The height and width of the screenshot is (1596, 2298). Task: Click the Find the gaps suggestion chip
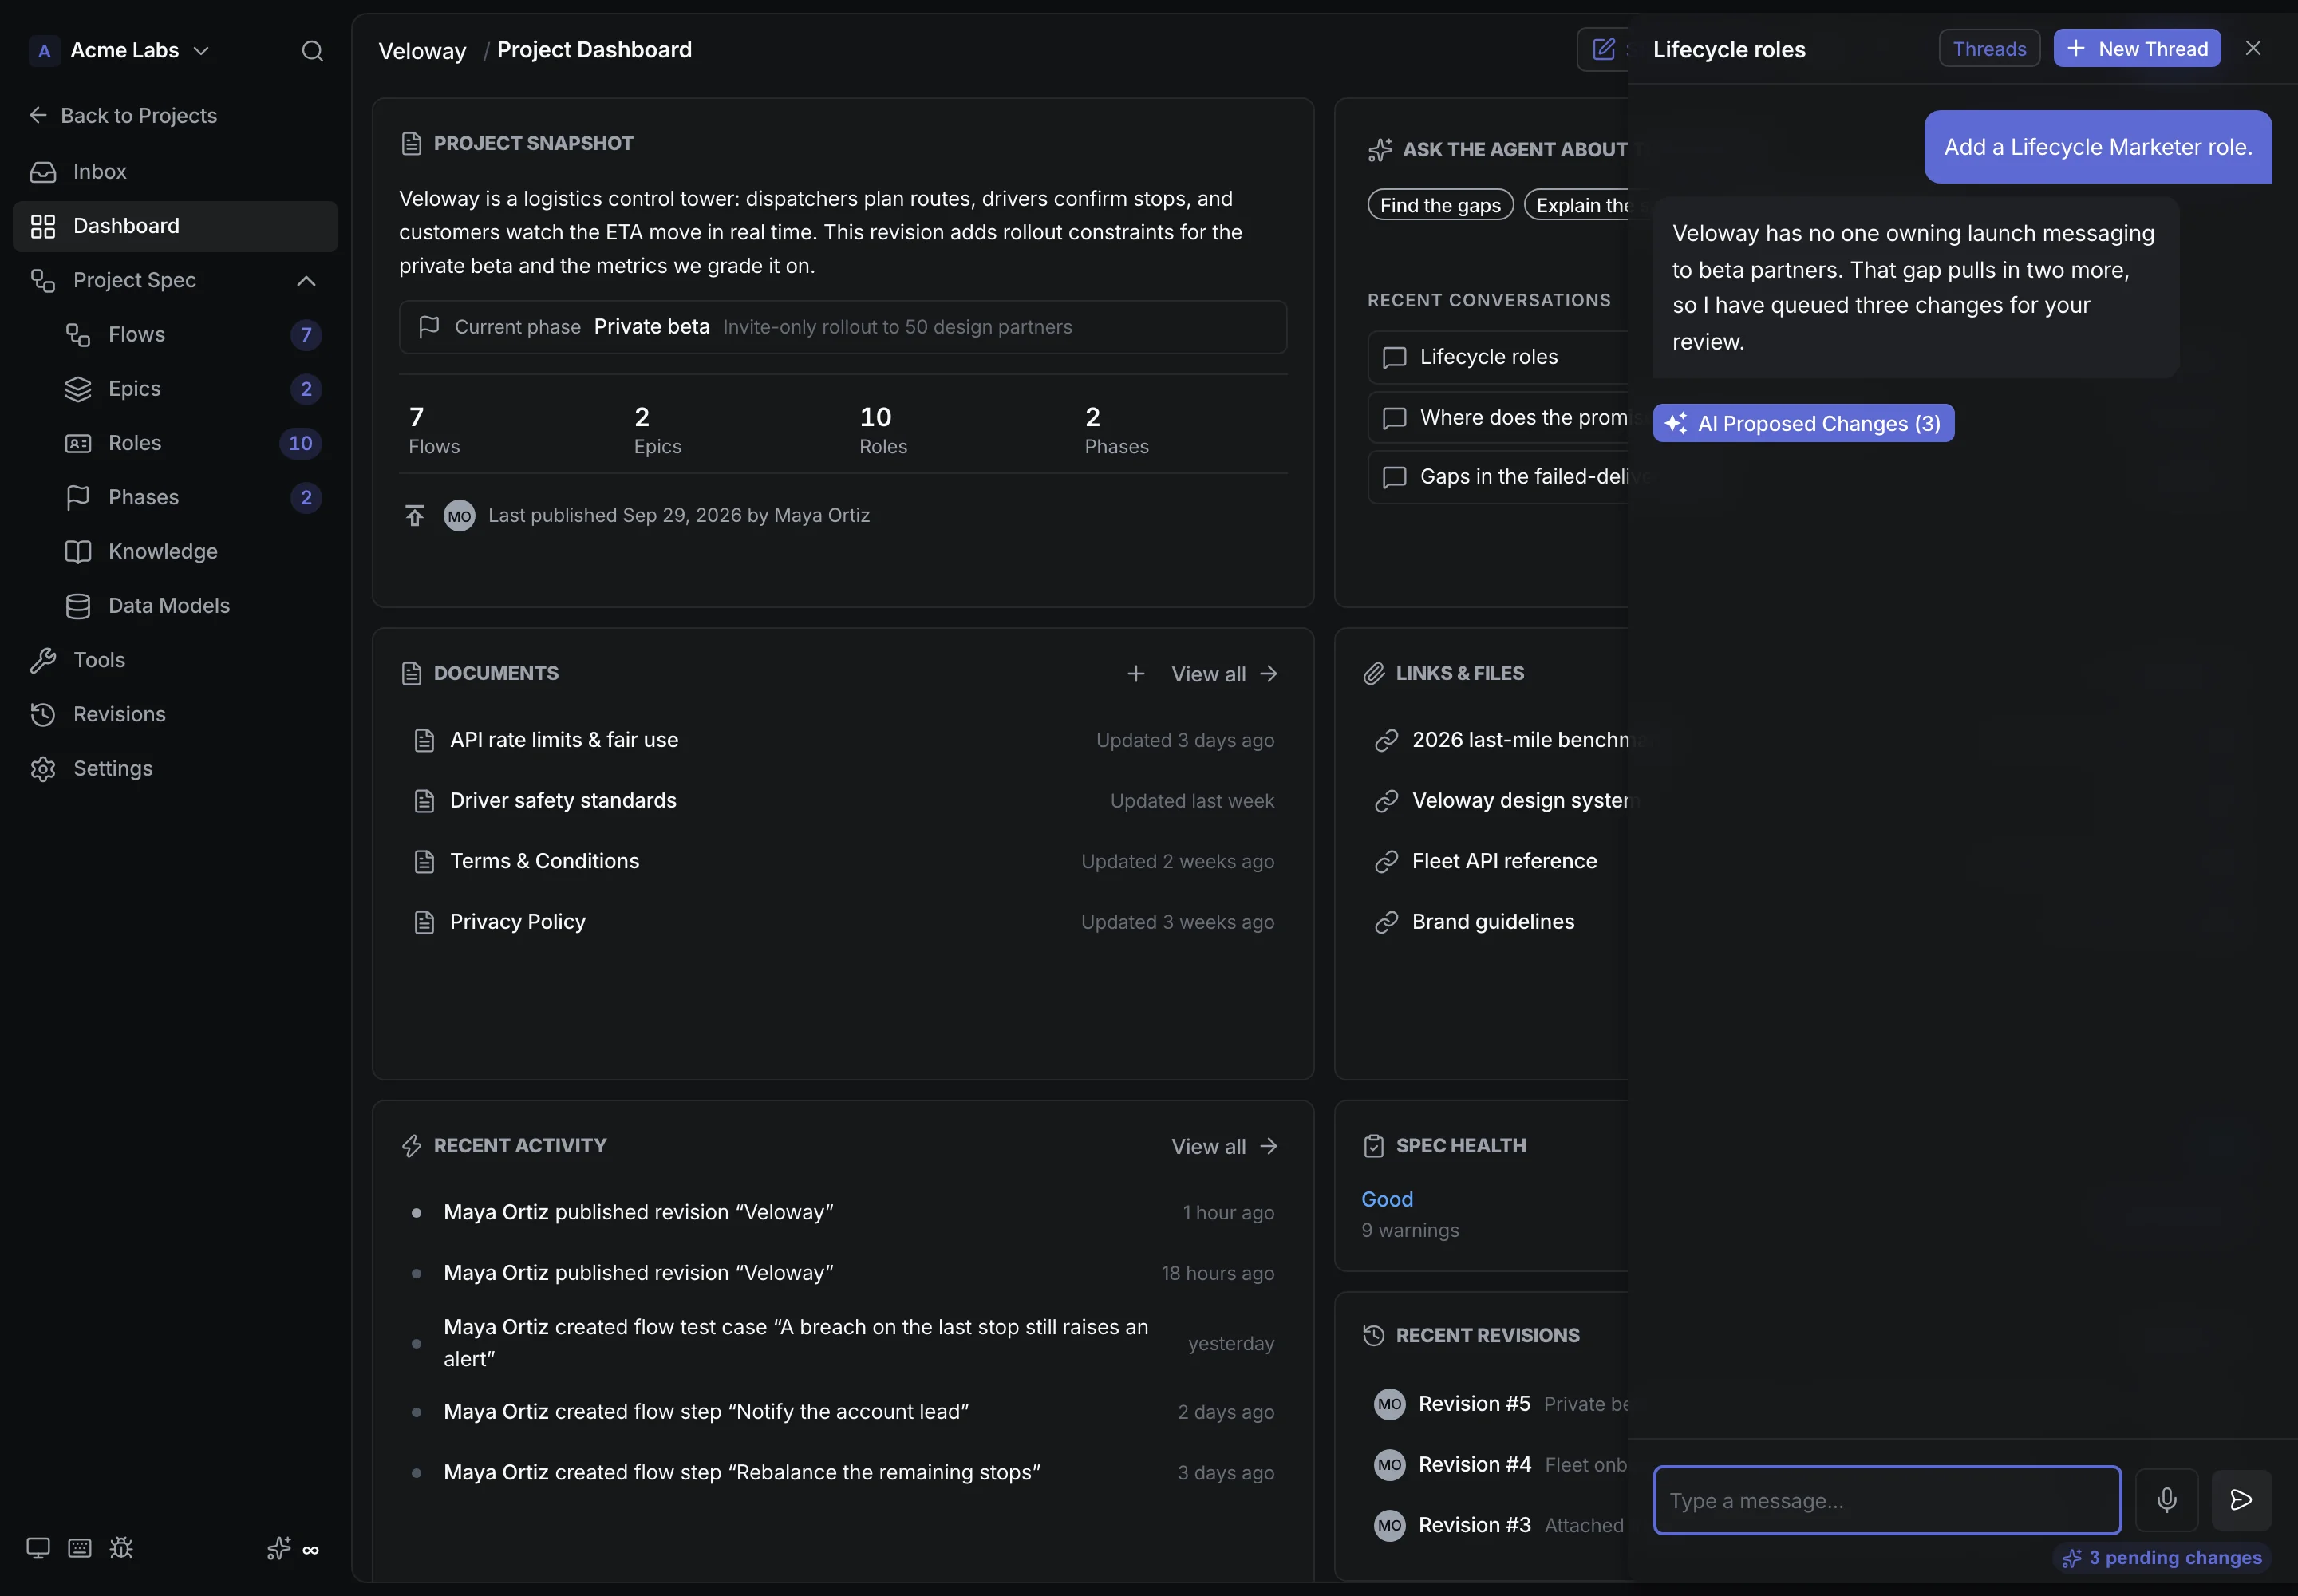1440,205
